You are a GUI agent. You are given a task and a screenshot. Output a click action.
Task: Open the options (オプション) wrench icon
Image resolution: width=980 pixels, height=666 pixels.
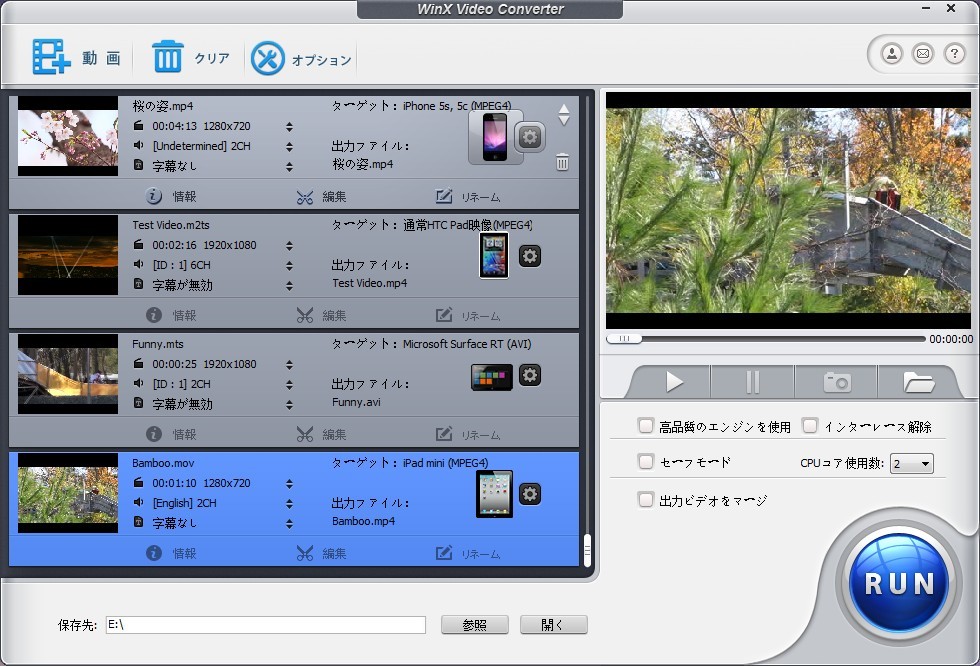[268, 58]
